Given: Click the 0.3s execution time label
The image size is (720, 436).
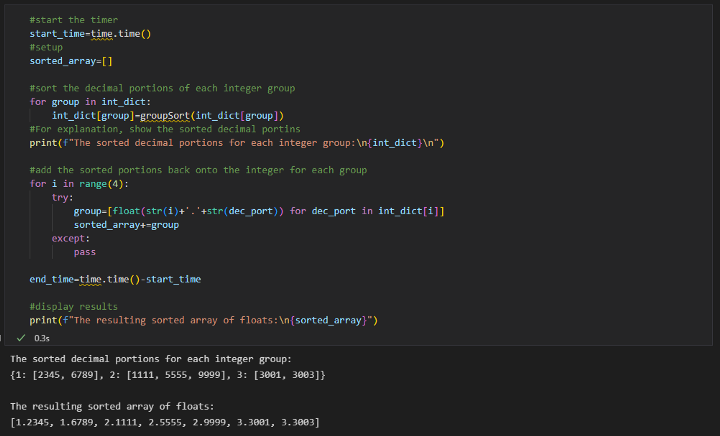Looking at the screenshot, I should tap(42, 338).
